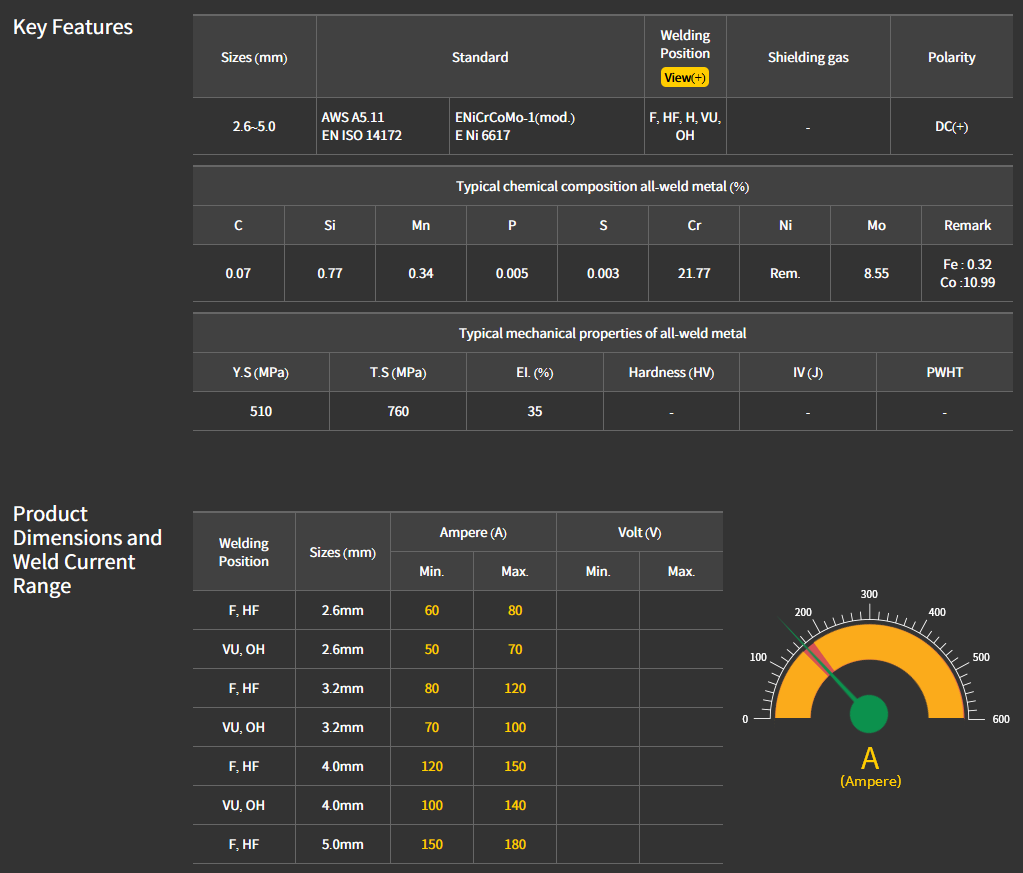1023x873 pixels.
Task: Click the 760 tensile strength value
Action: click(398, 411)
